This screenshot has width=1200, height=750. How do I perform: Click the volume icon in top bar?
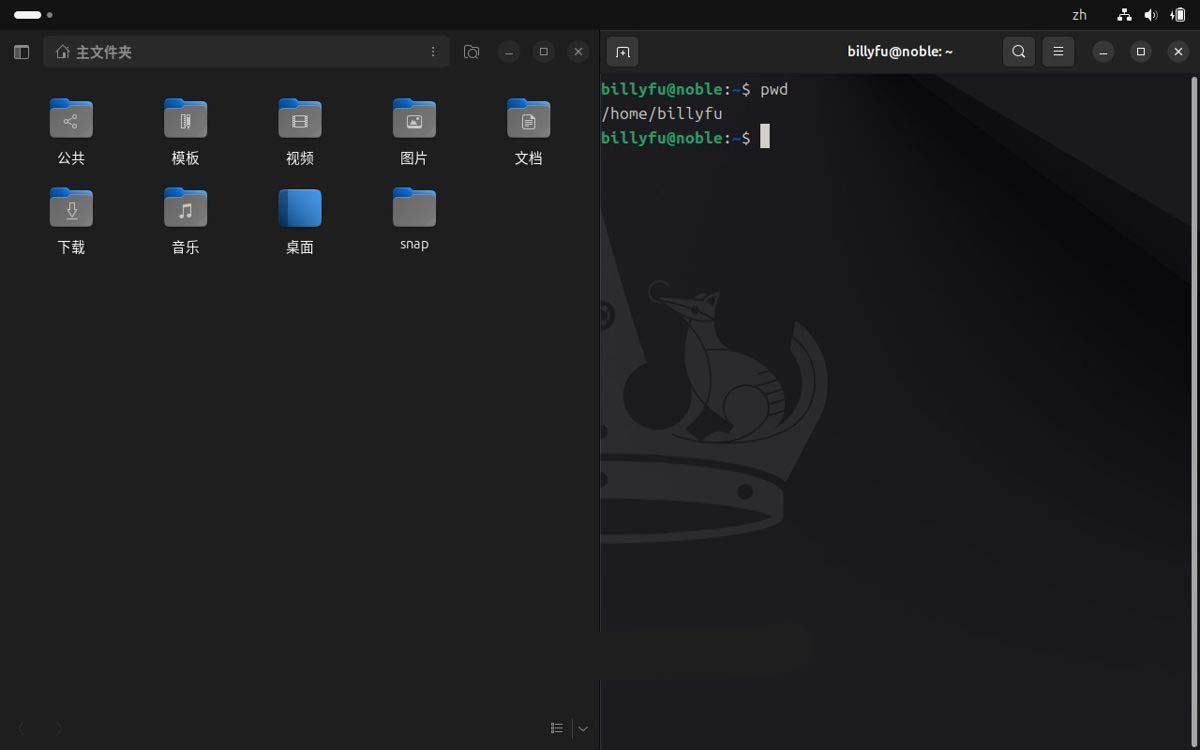click(1151, 15)
